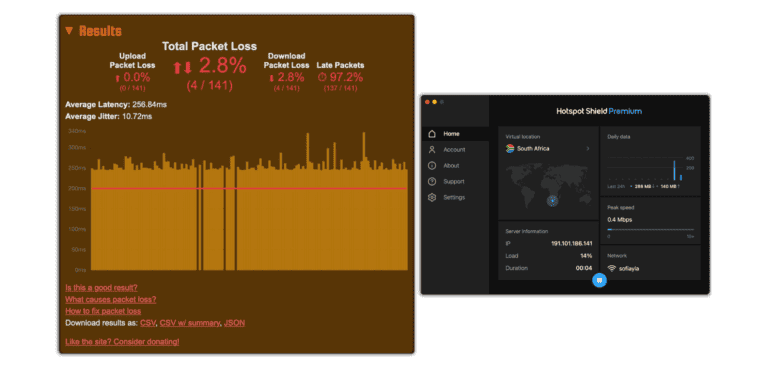This screenshot has height=369, width=768.
Task: Click the Hotspot Shield Premium title
Action: (599, 111)
